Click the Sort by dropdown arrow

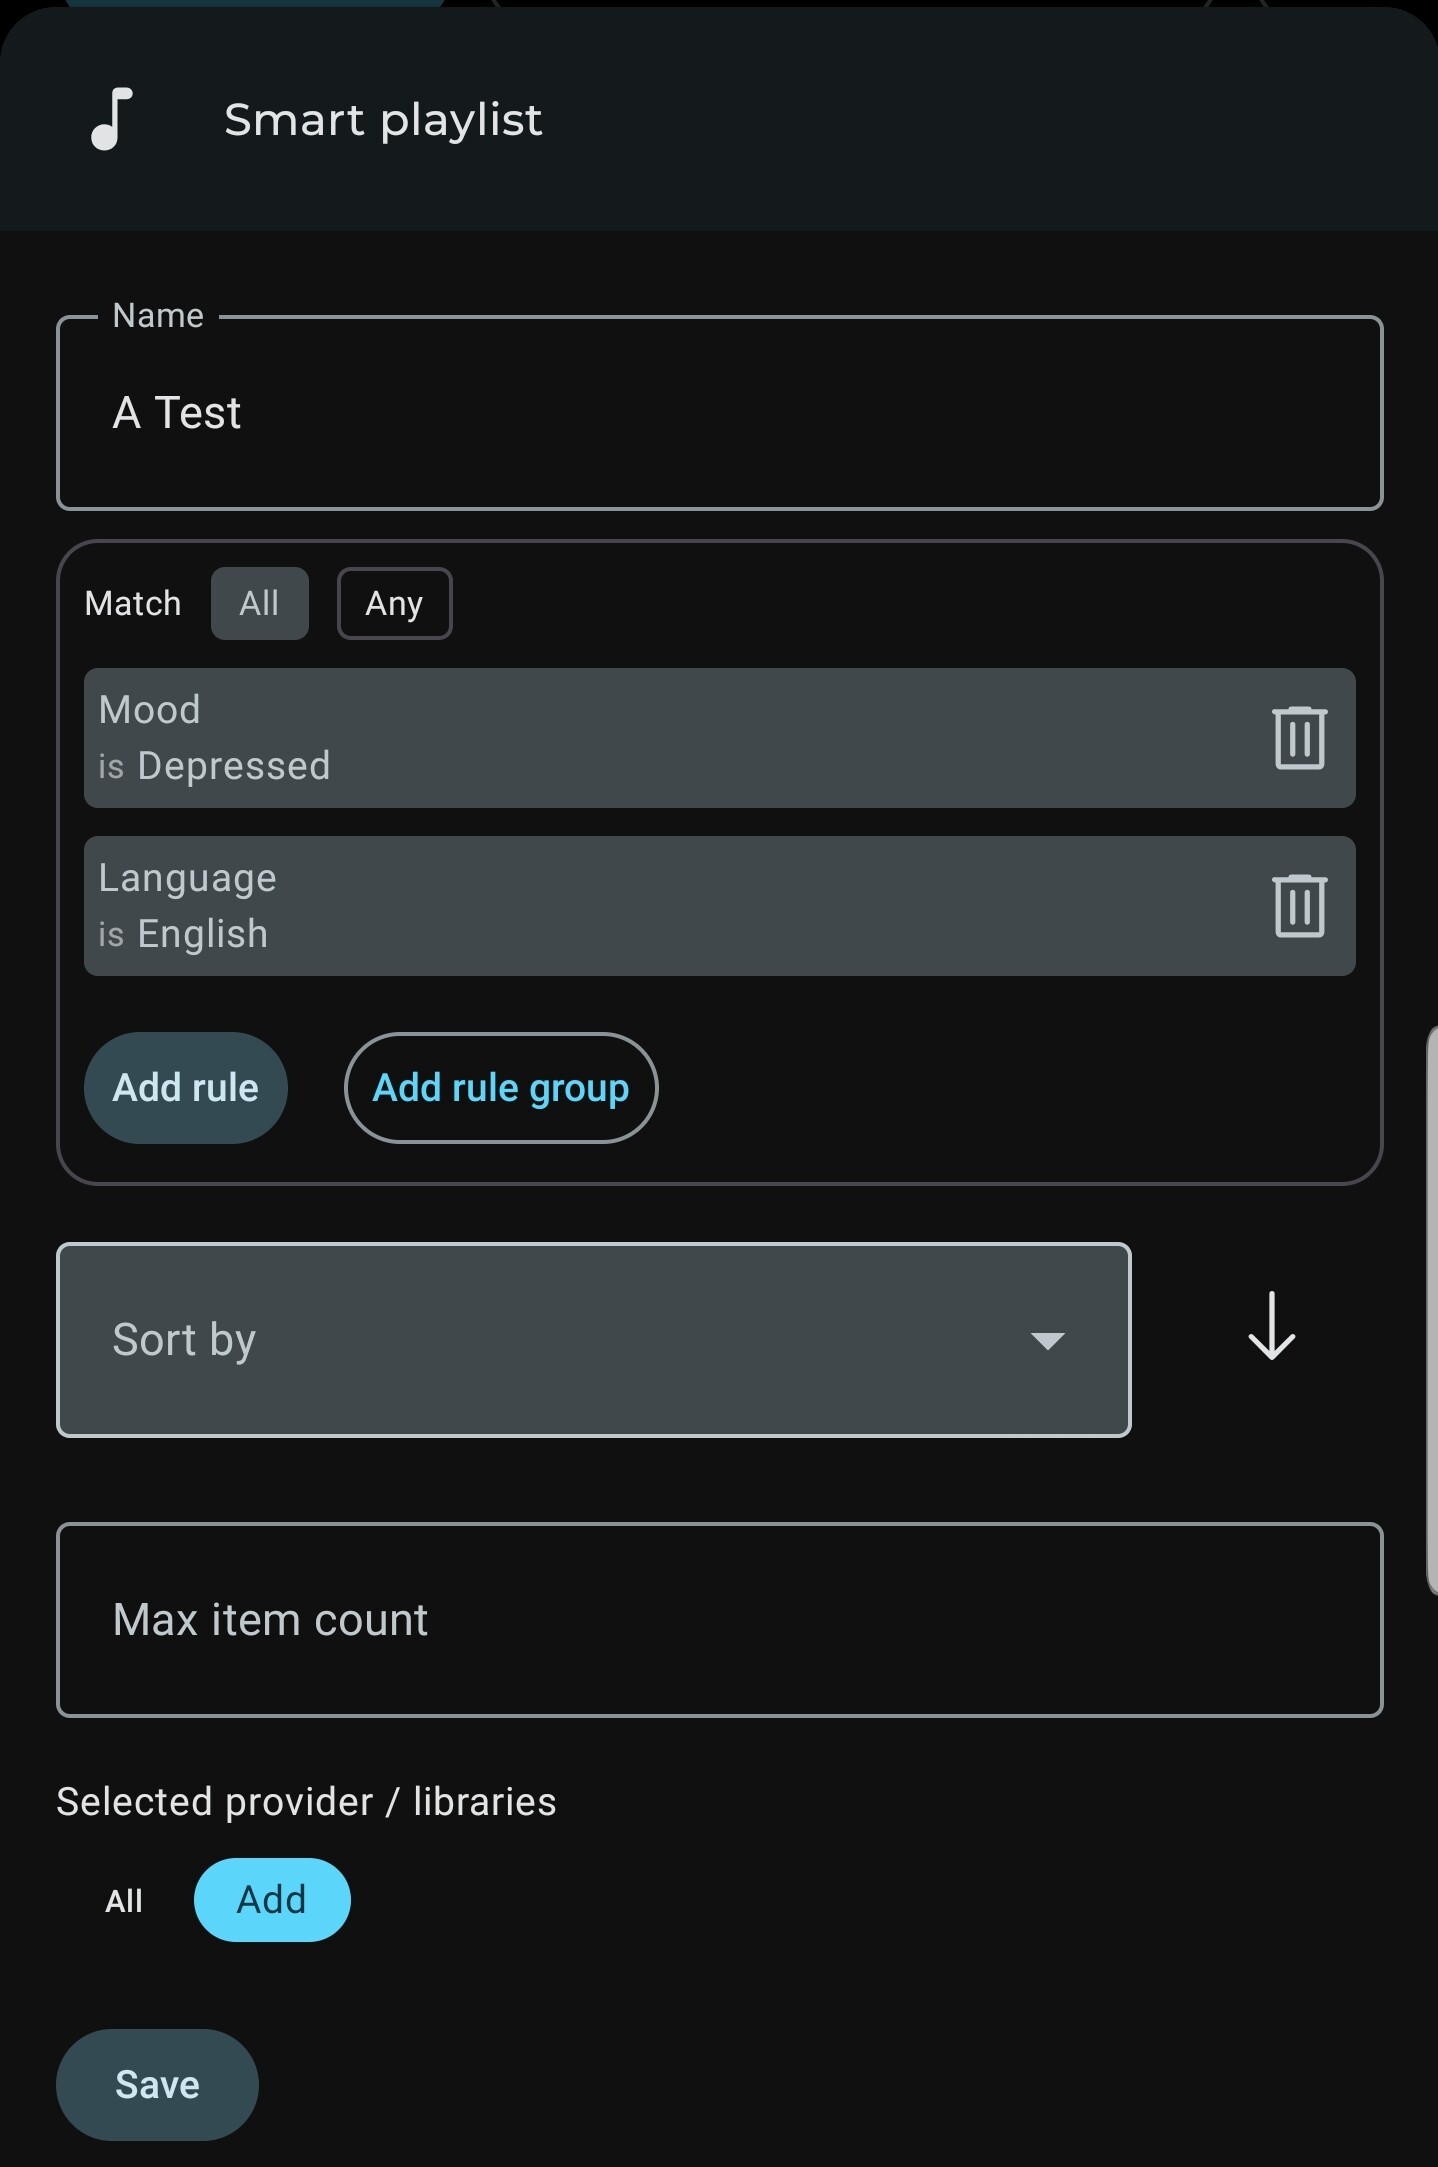[1047, 1341]
